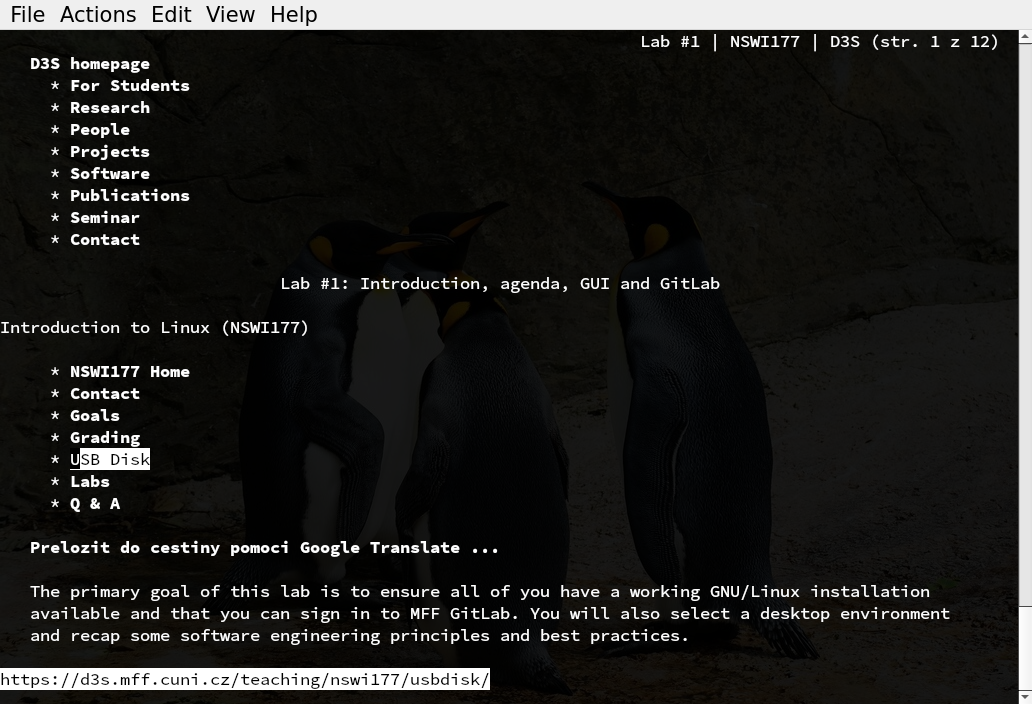Follow the D3S homepage link

[x=90, y=64]
